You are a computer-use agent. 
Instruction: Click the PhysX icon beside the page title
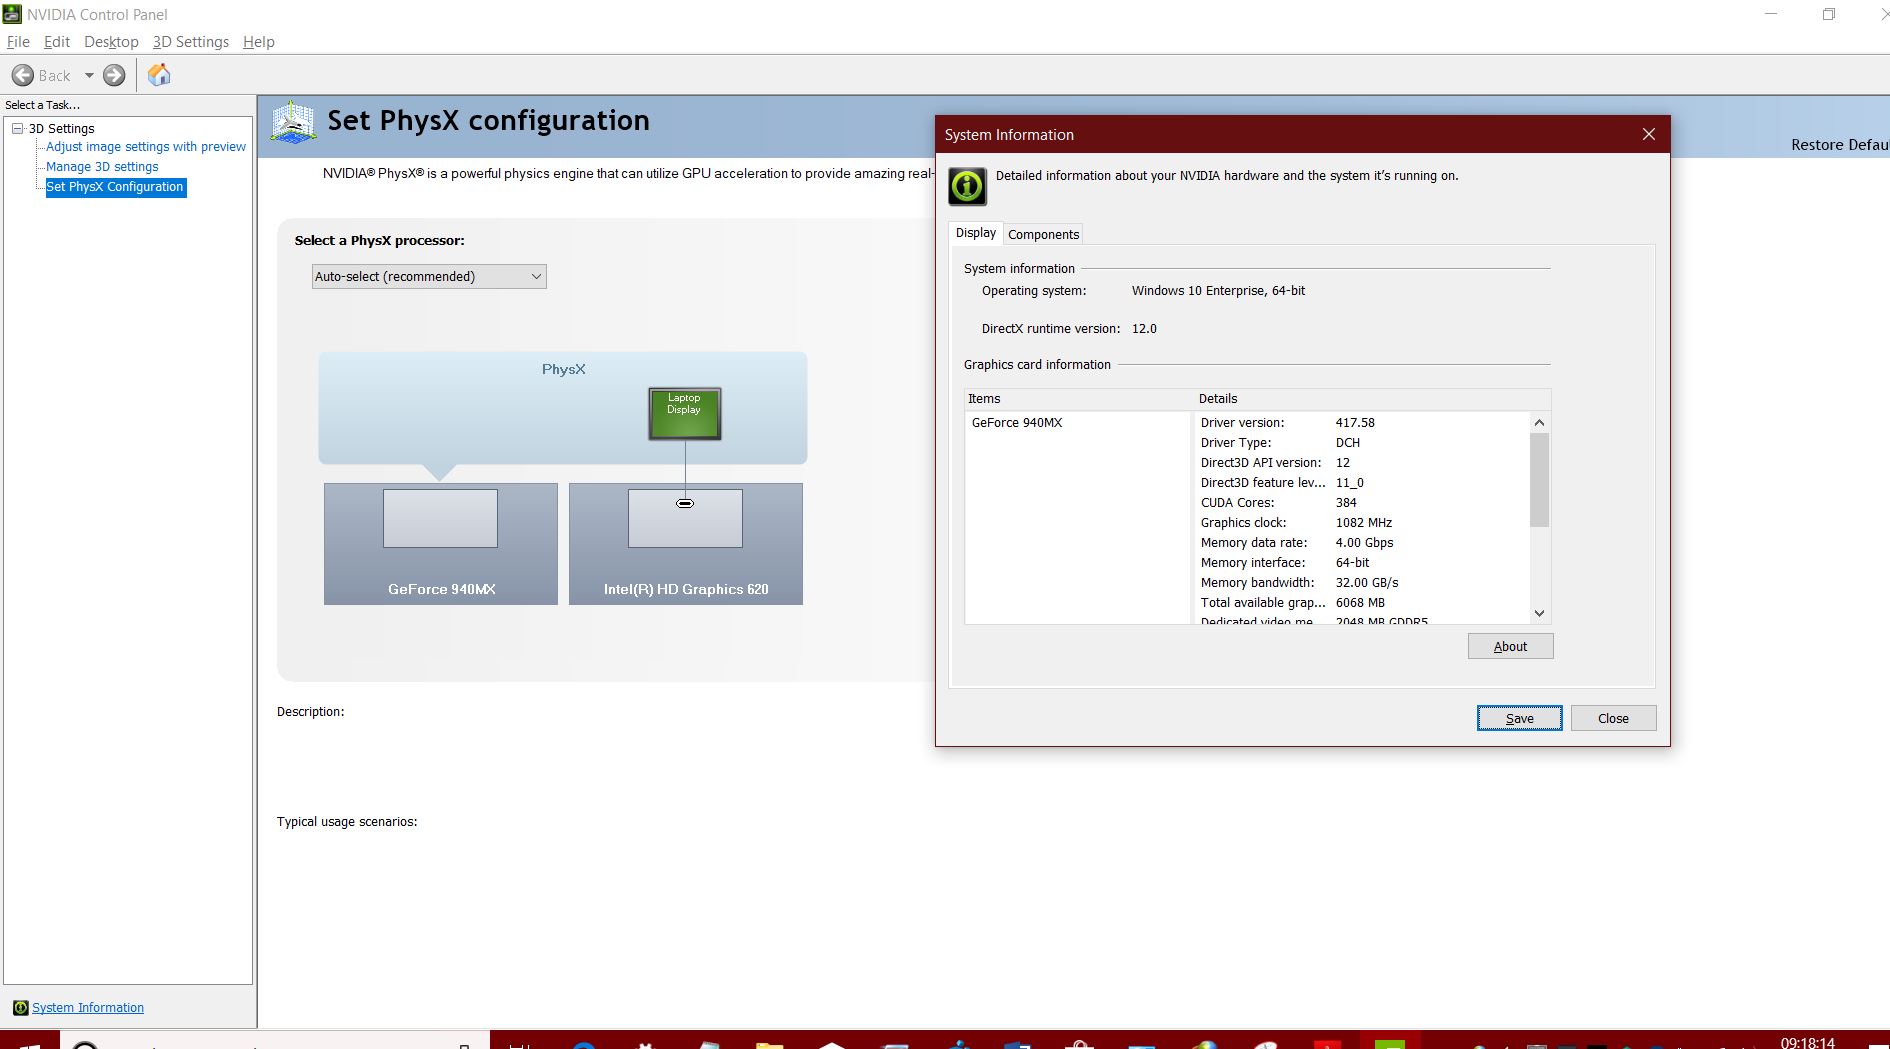click(293, 121)
